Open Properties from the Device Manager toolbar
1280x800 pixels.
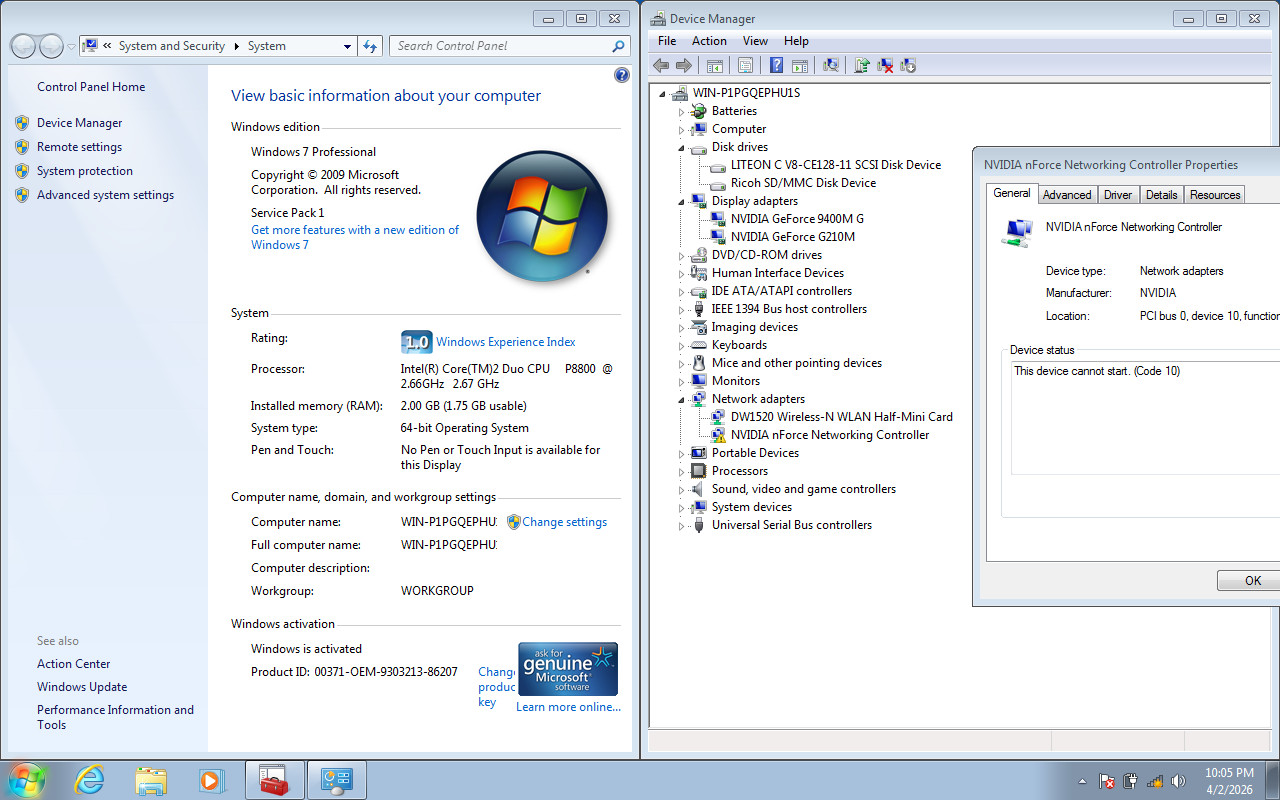click(745, 65)
